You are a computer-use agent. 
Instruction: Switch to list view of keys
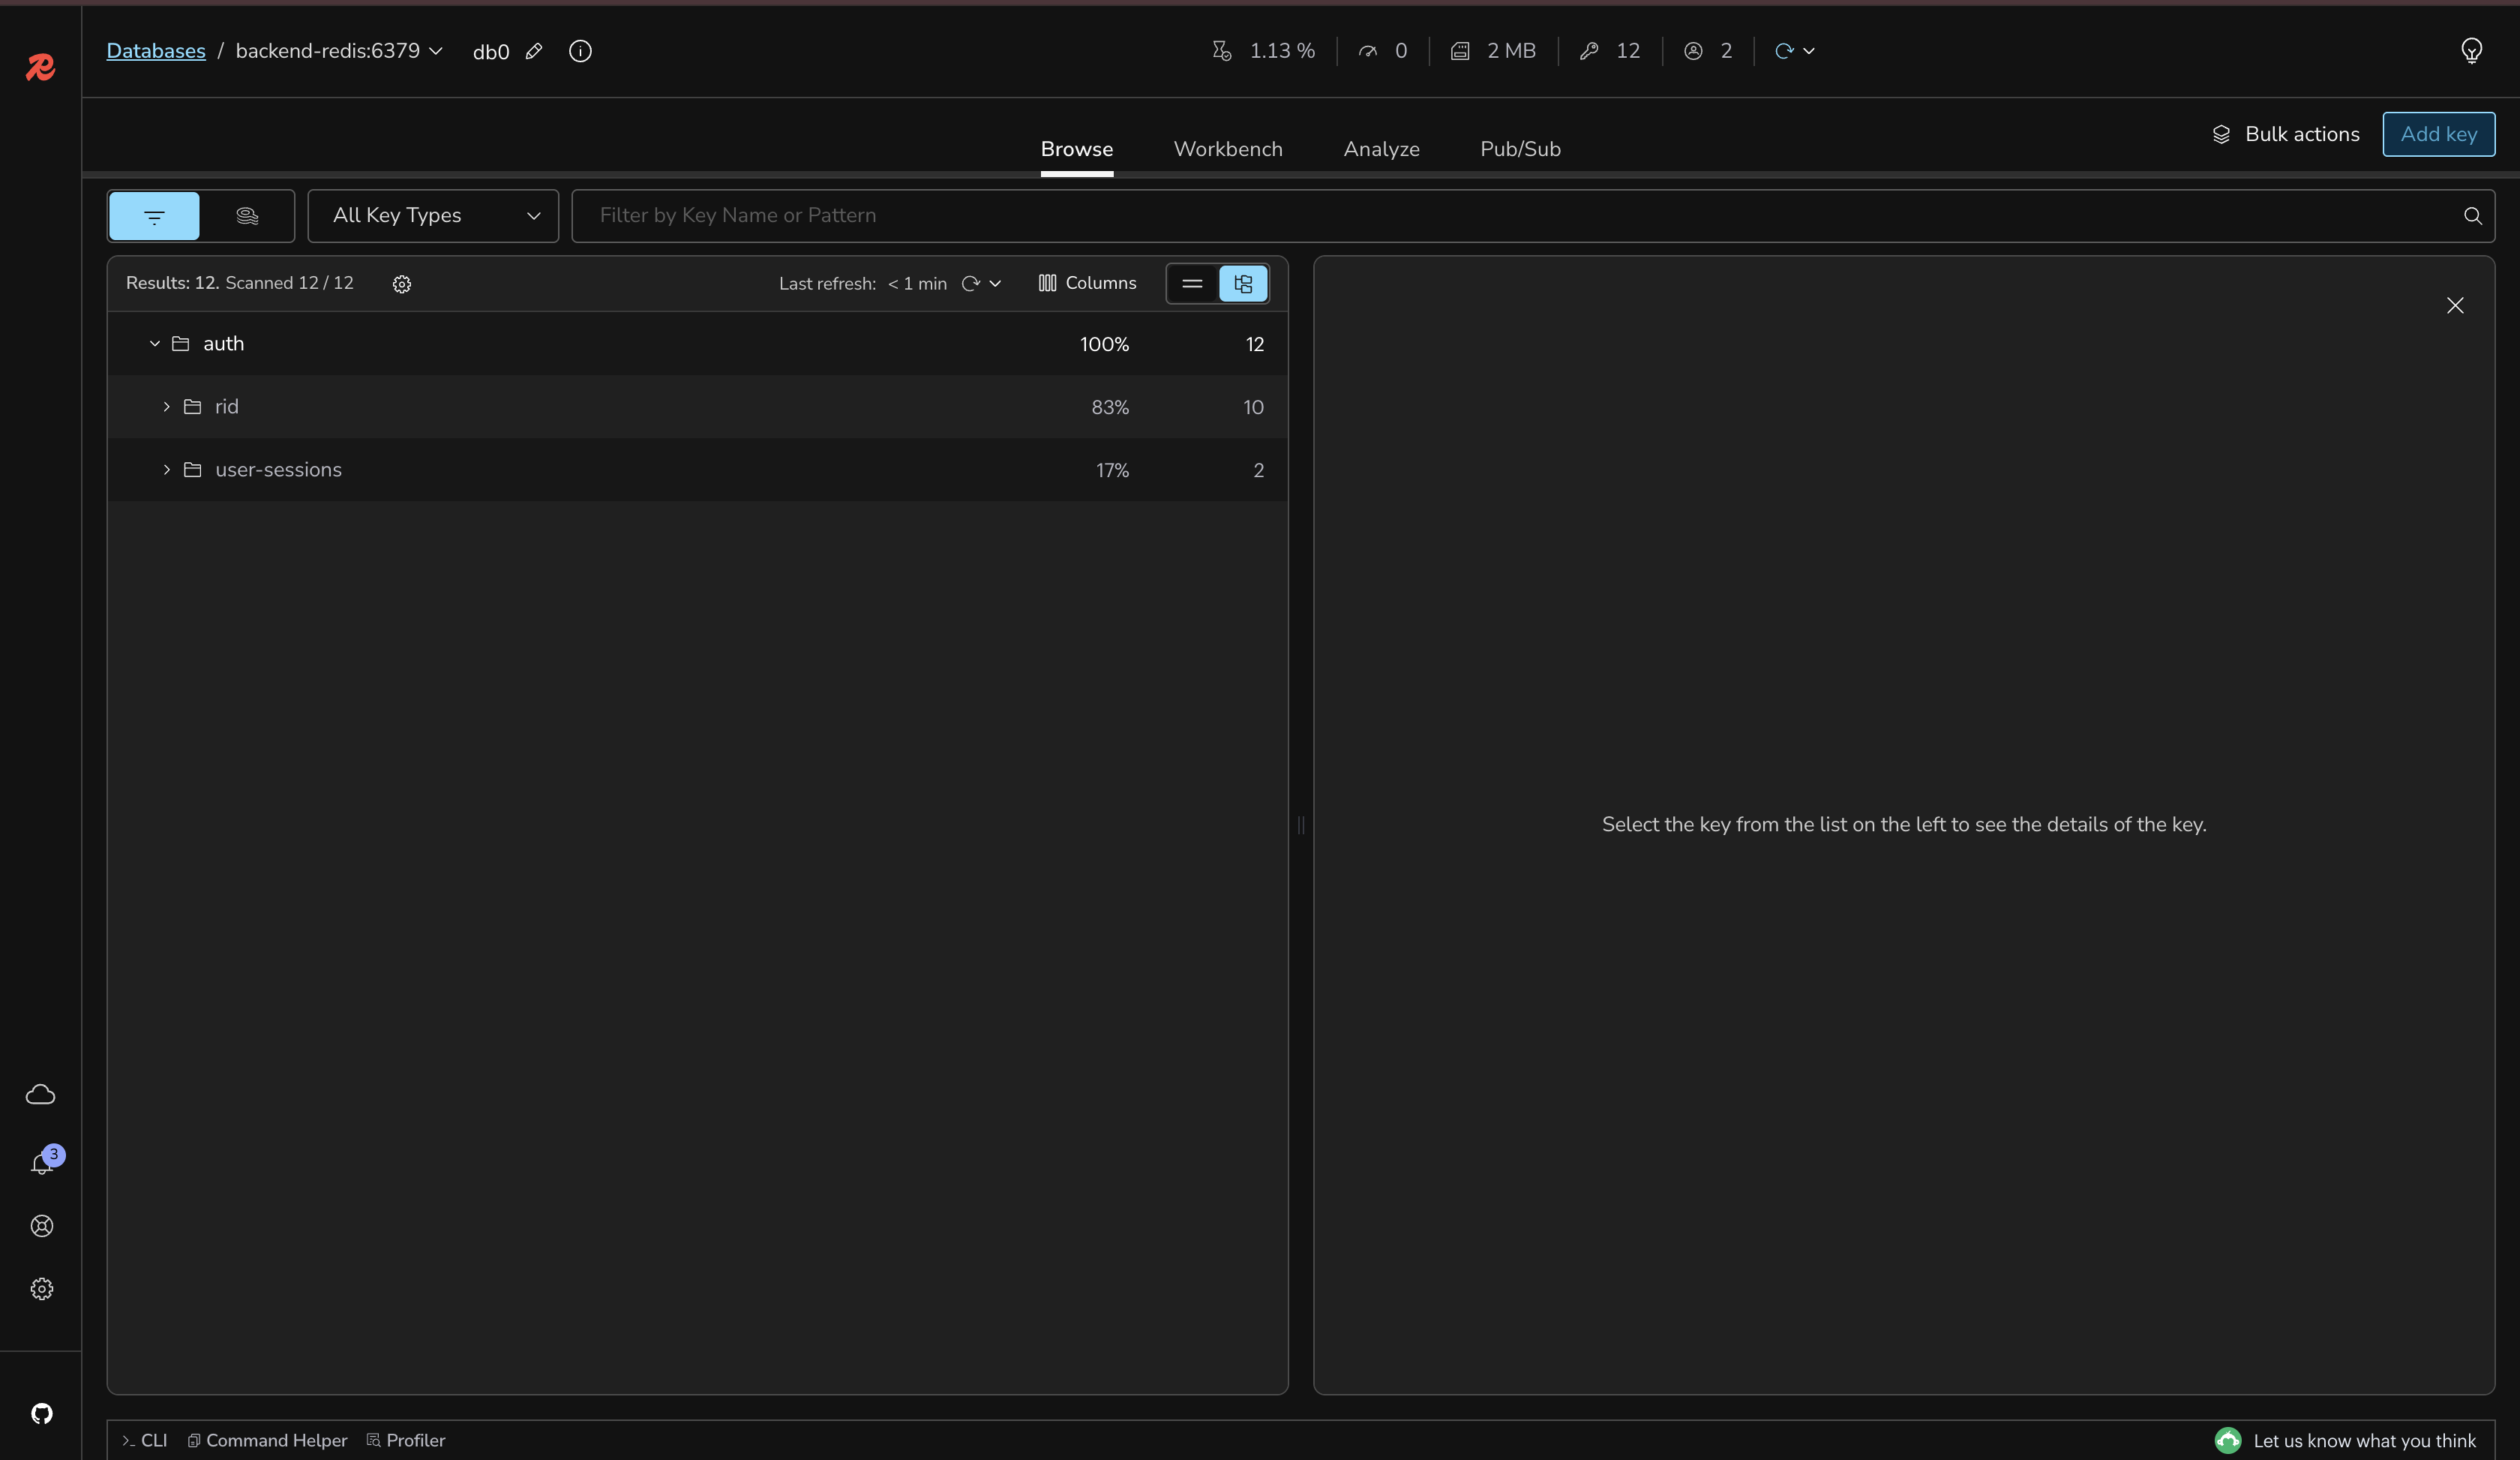[x=1192, y=284]
